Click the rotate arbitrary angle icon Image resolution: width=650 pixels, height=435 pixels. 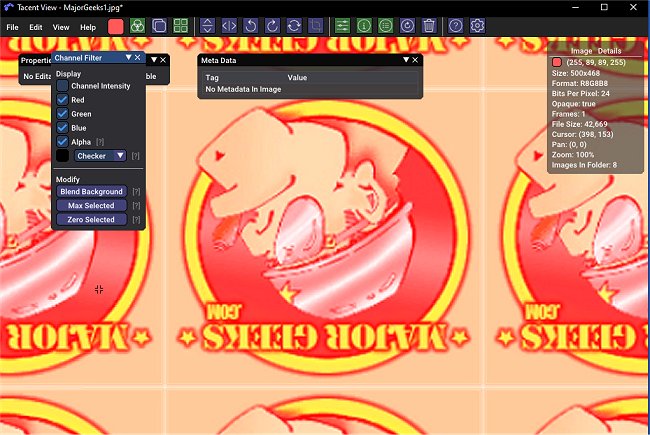point(294,26)
